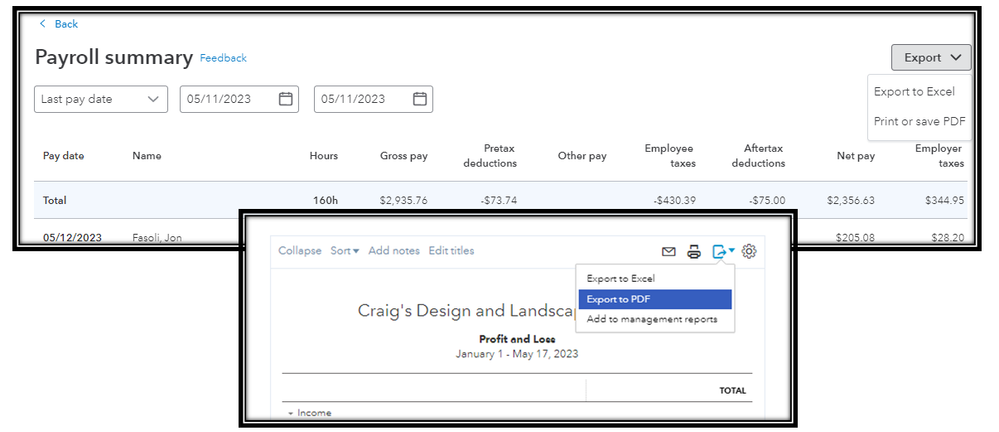The image size is (999, 432).
Task: Click the email envelope icon in report toolbar
Action: [668, 252]
